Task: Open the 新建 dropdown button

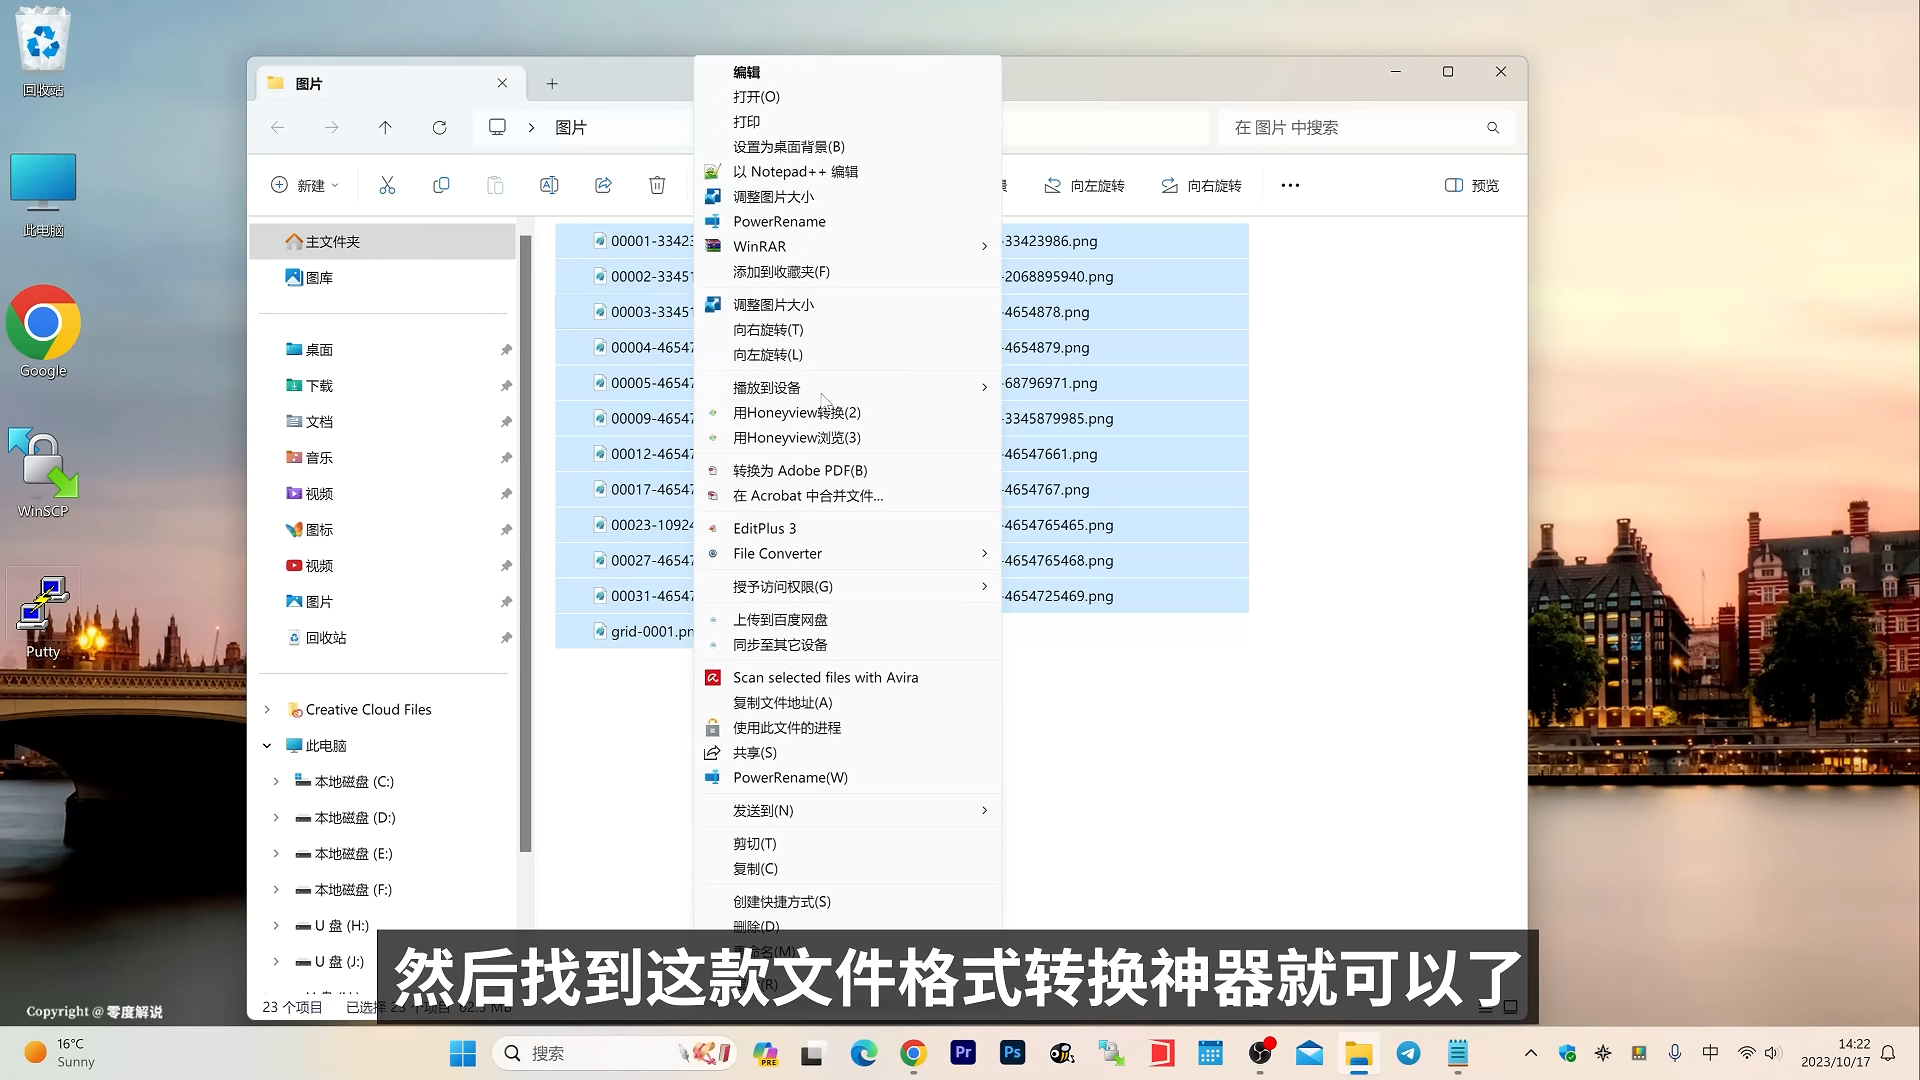Action: pyautogui.click(x=305, y=185)
